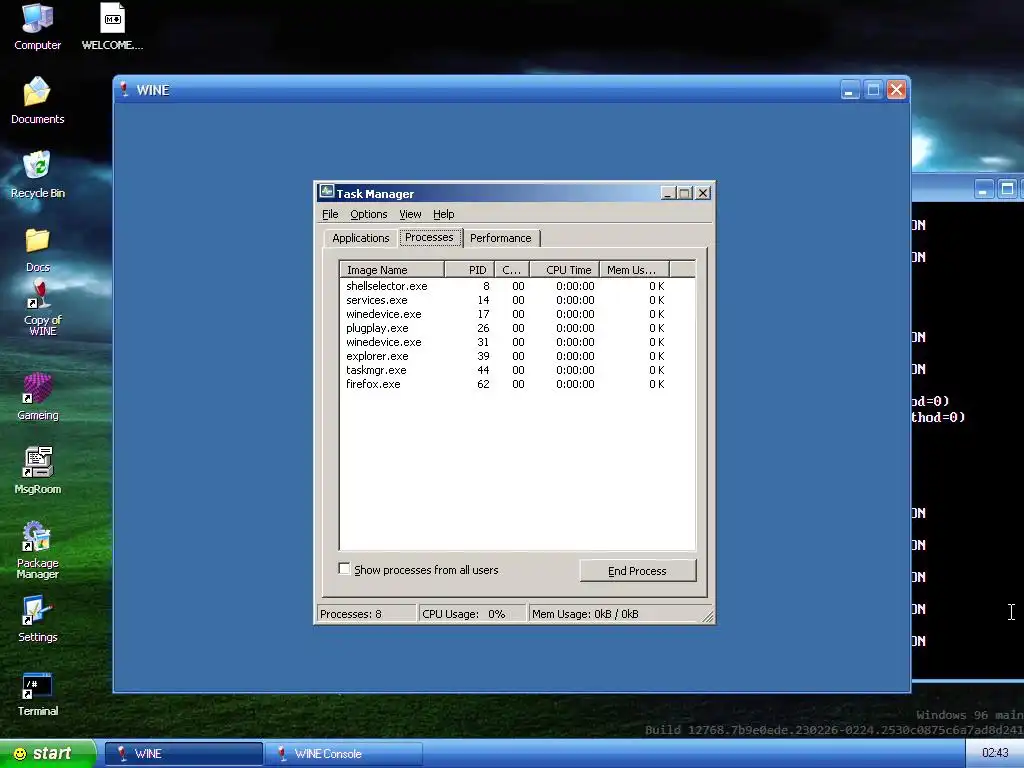
Task: Select the explorer.exe process row
Action: pyautogui.click(x=517, y=356)
